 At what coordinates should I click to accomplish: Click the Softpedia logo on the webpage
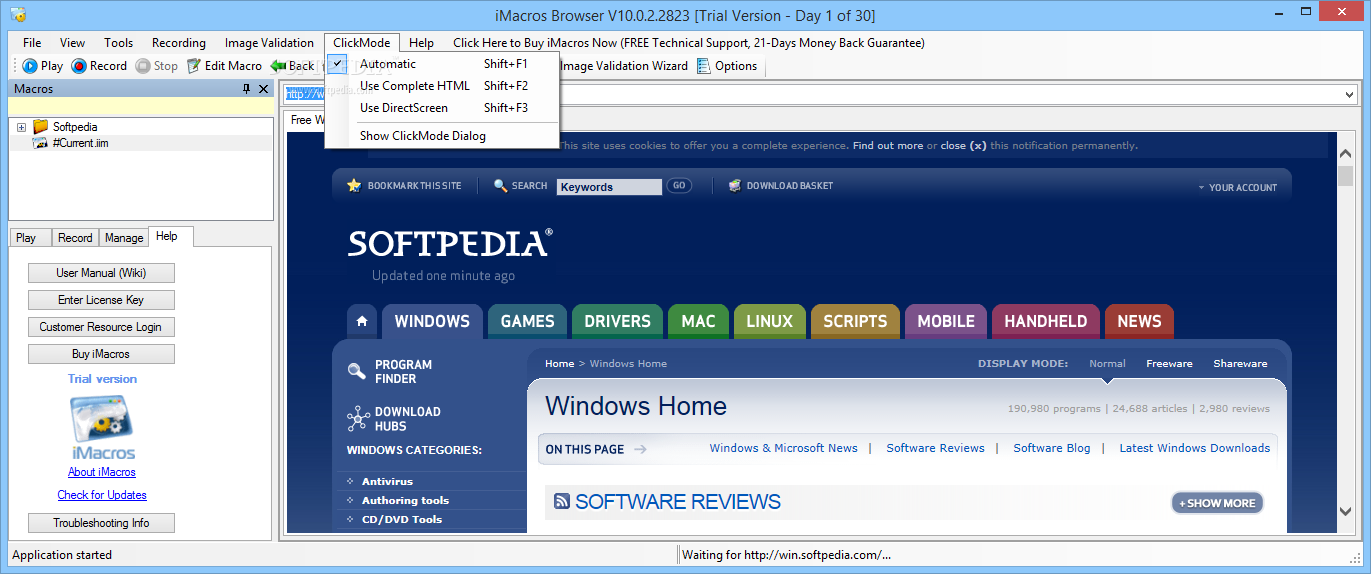449,243
